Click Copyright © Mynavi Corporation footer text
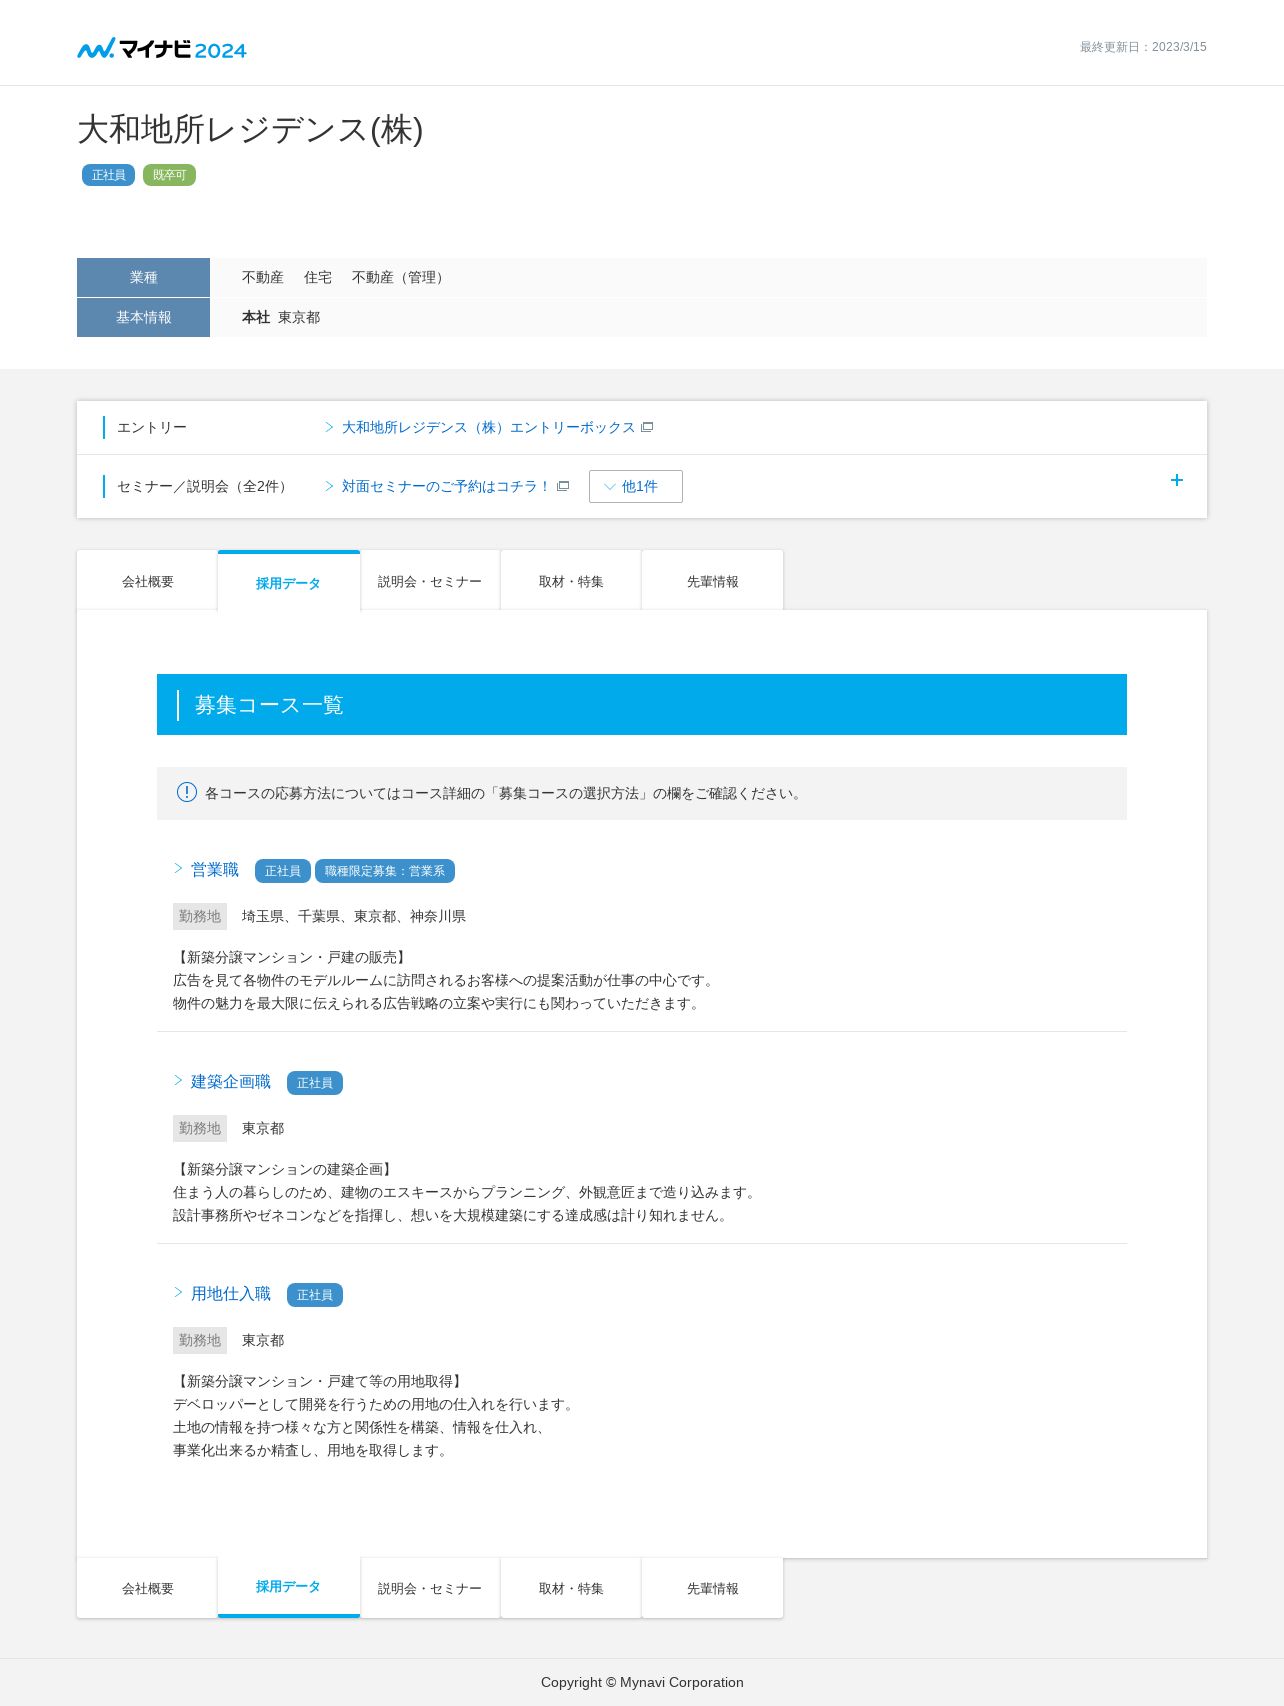The image size is (1284, 1706). coord(642,1682)
